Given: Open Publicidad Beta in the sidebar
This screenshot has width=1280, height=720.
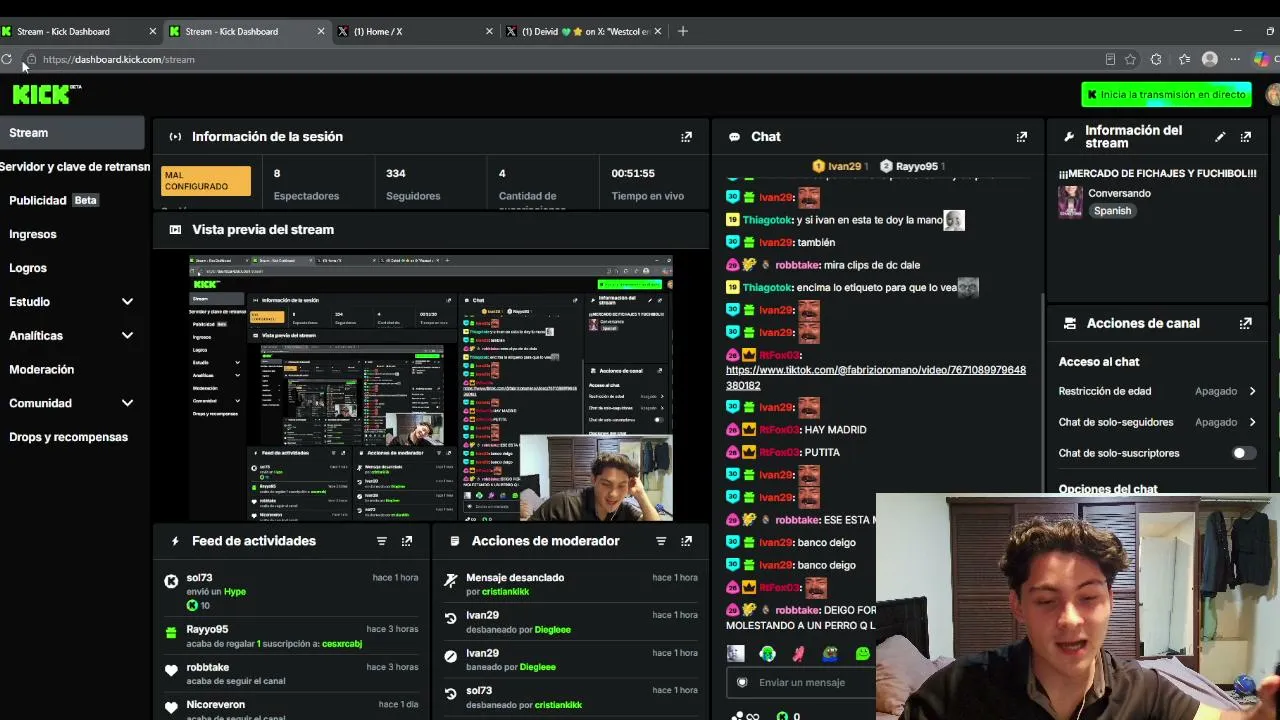Looking at the screenshot, I should point(71,200).
